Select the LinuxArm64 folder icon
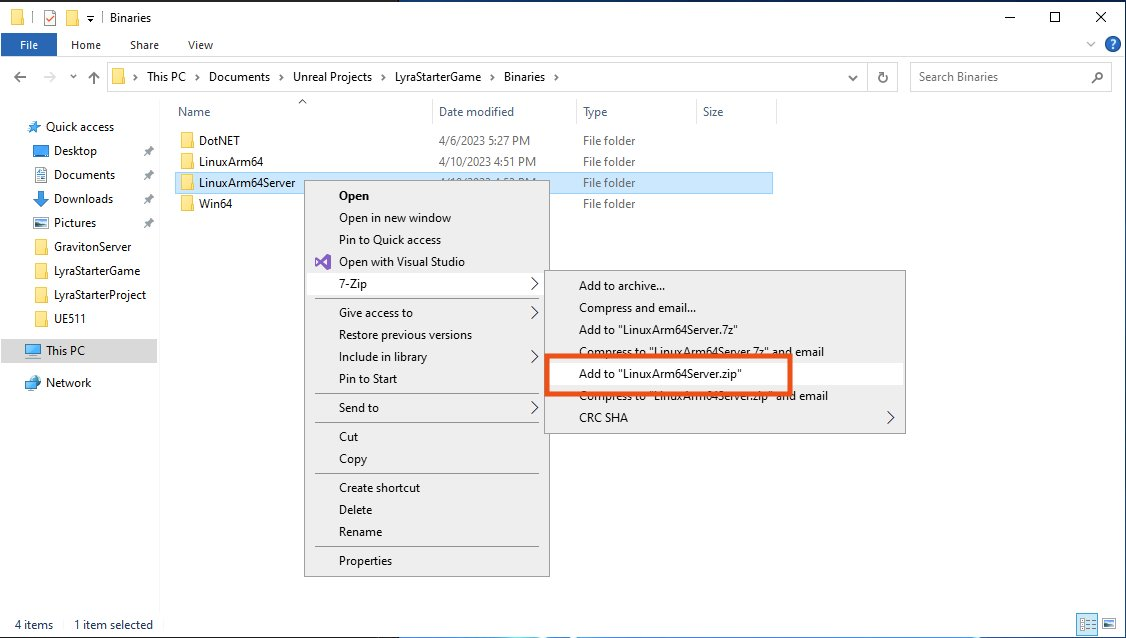1126x638 pixels. coord(187,162)
